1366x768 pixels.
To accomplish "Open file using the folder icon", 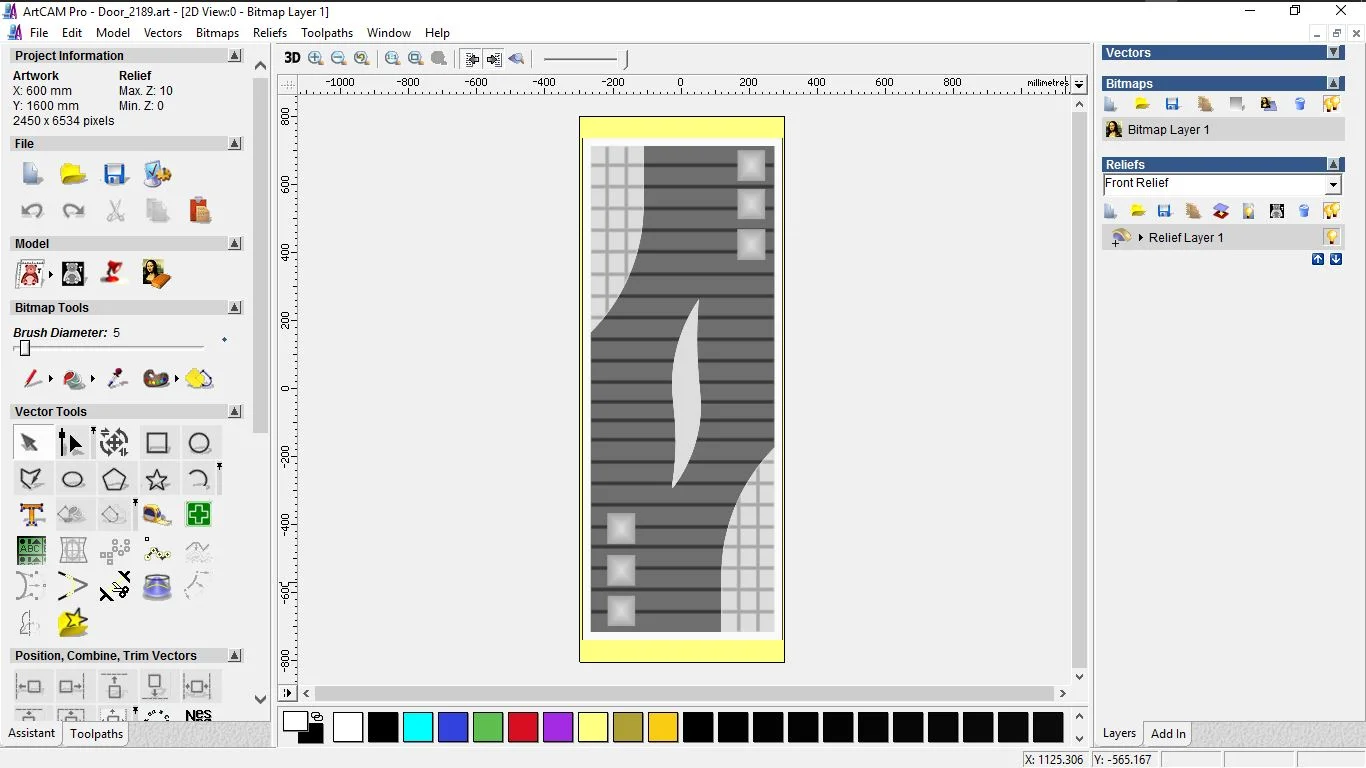I will click(x=73, y=174).
